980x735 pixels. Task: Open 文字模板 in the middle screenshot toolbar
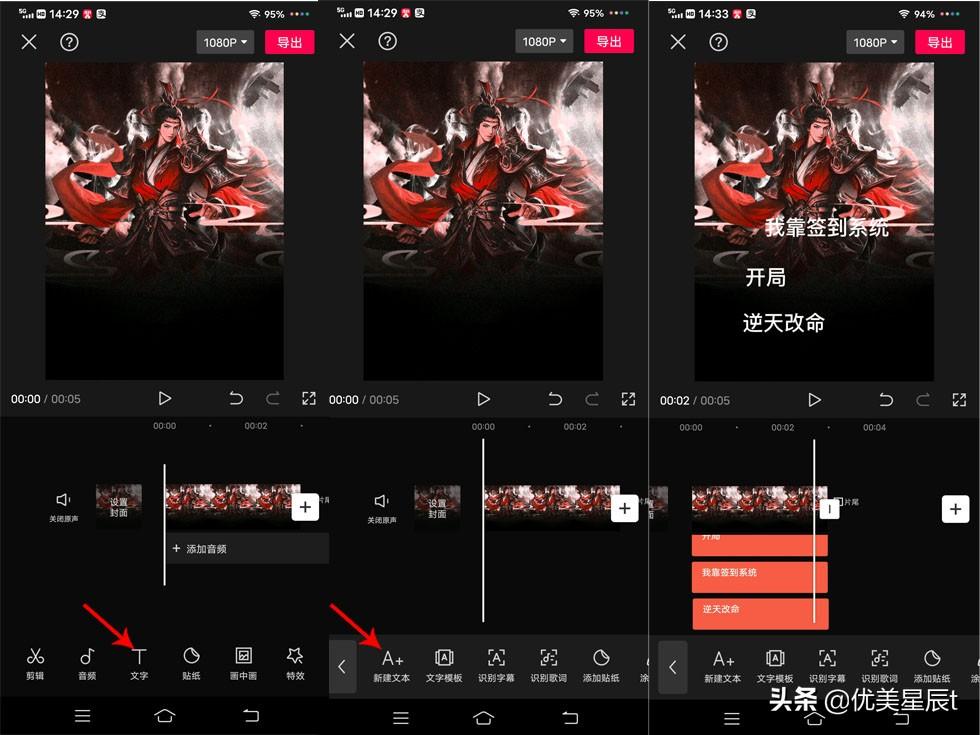[444, 666]
